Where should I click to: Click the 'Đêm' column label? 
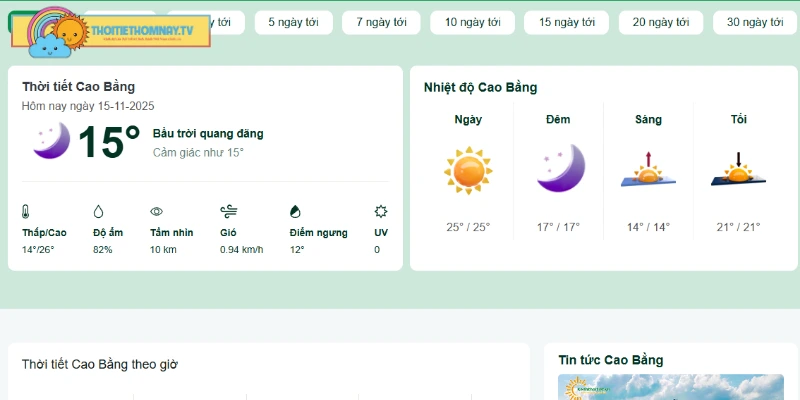pos(558,119)
